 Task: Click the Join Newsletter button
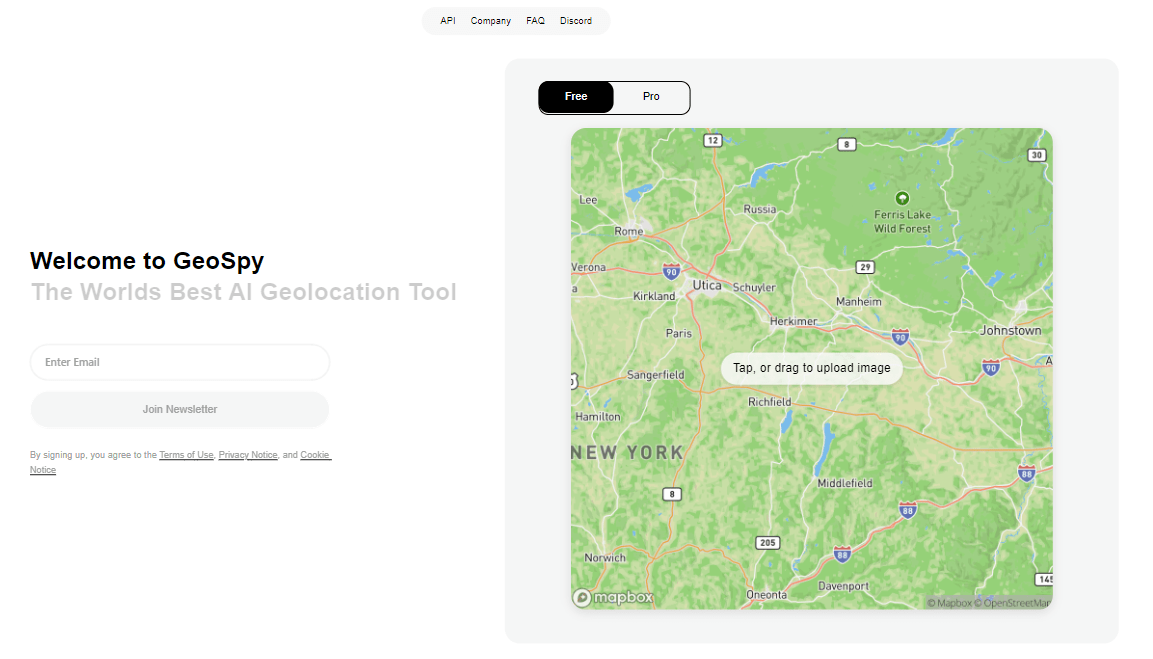coord(179,409)
